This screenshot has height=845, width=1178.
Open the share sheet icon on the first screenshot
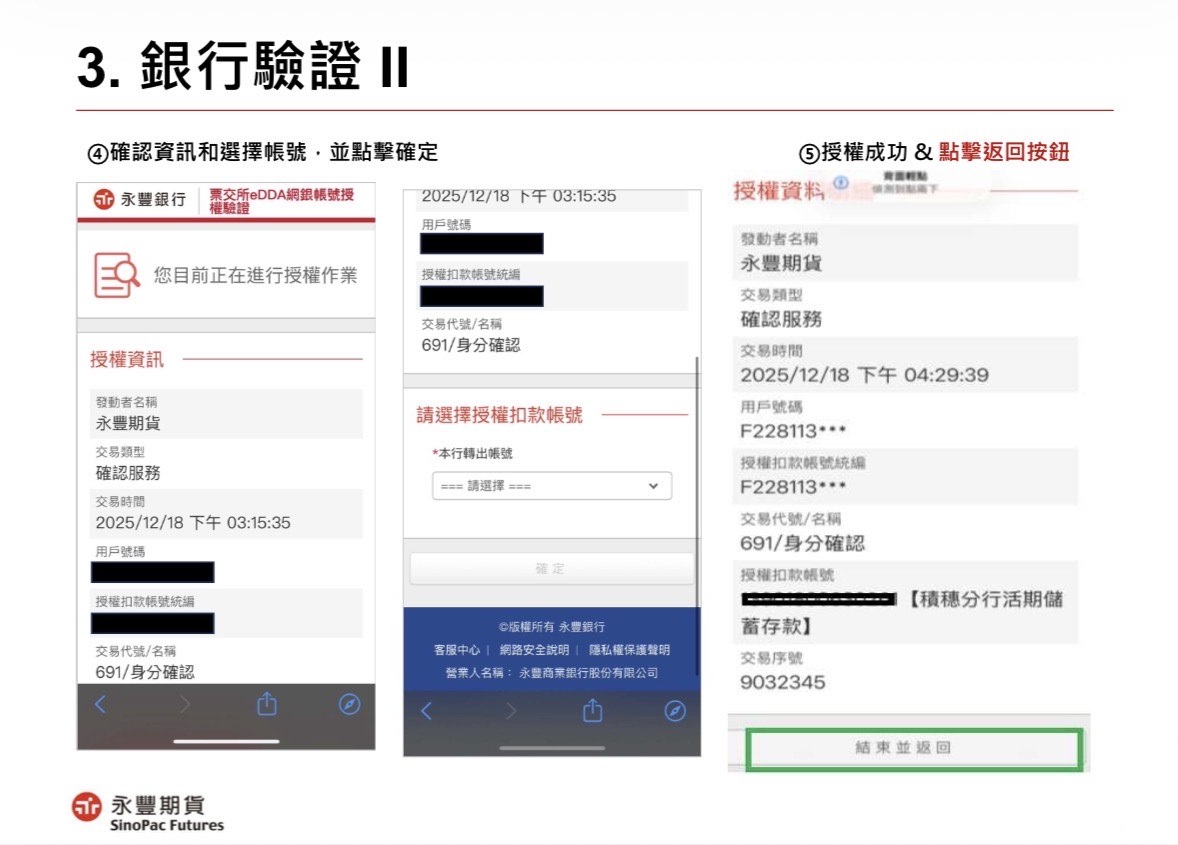click(x=266, y=704)
